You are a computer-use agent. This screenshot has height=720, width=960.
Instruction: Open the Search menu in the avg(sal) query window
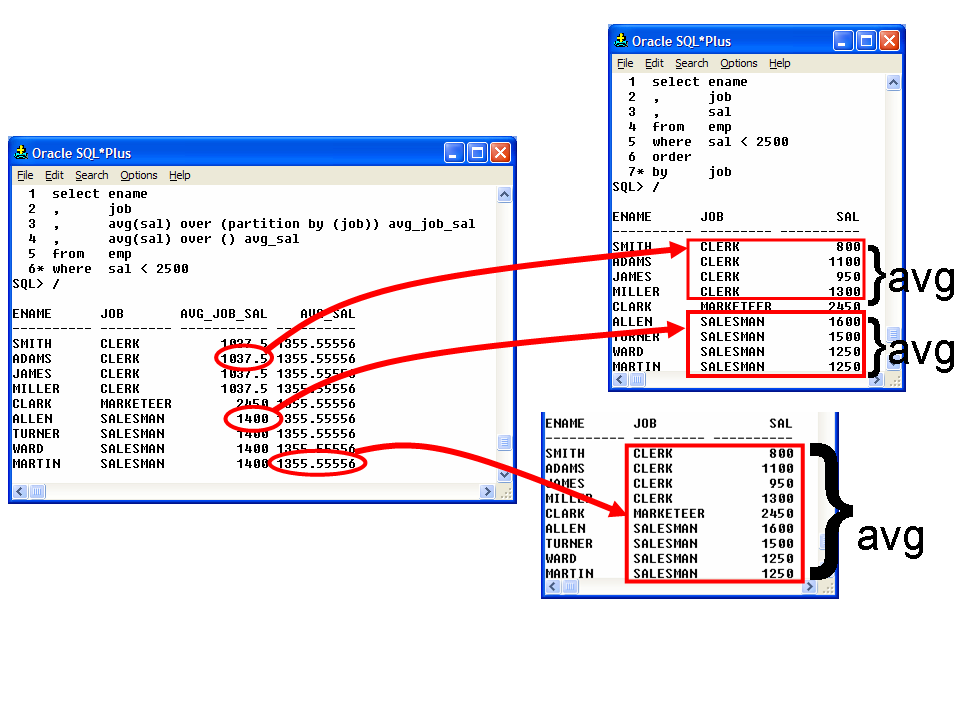click(91, 175)
